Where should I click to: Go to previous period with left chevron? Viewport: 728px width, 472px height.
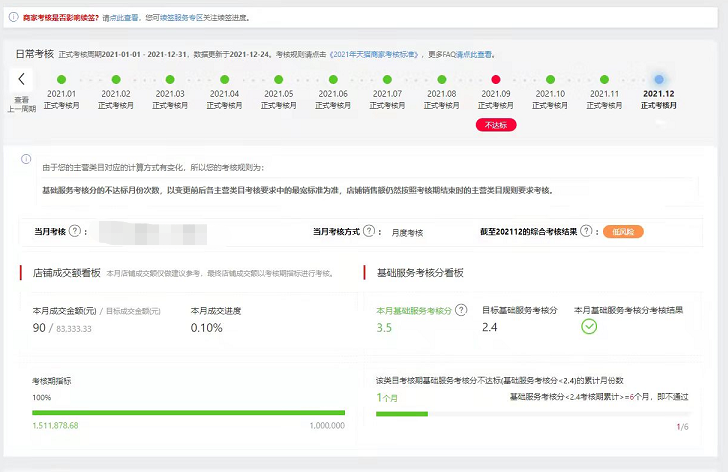[22, 79]
